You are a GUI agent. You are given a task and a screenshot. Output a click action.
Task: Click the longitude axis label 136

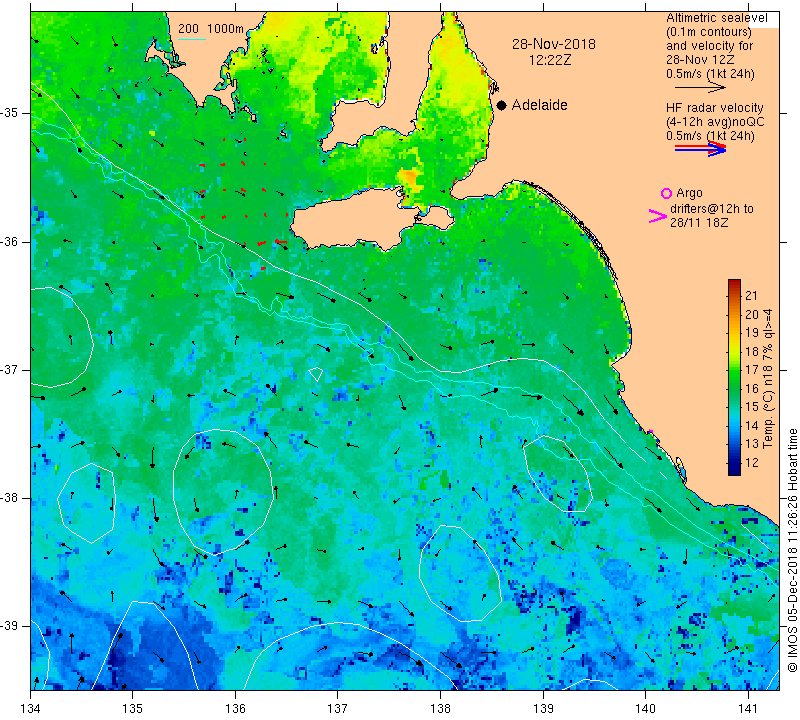pos(235,708)
